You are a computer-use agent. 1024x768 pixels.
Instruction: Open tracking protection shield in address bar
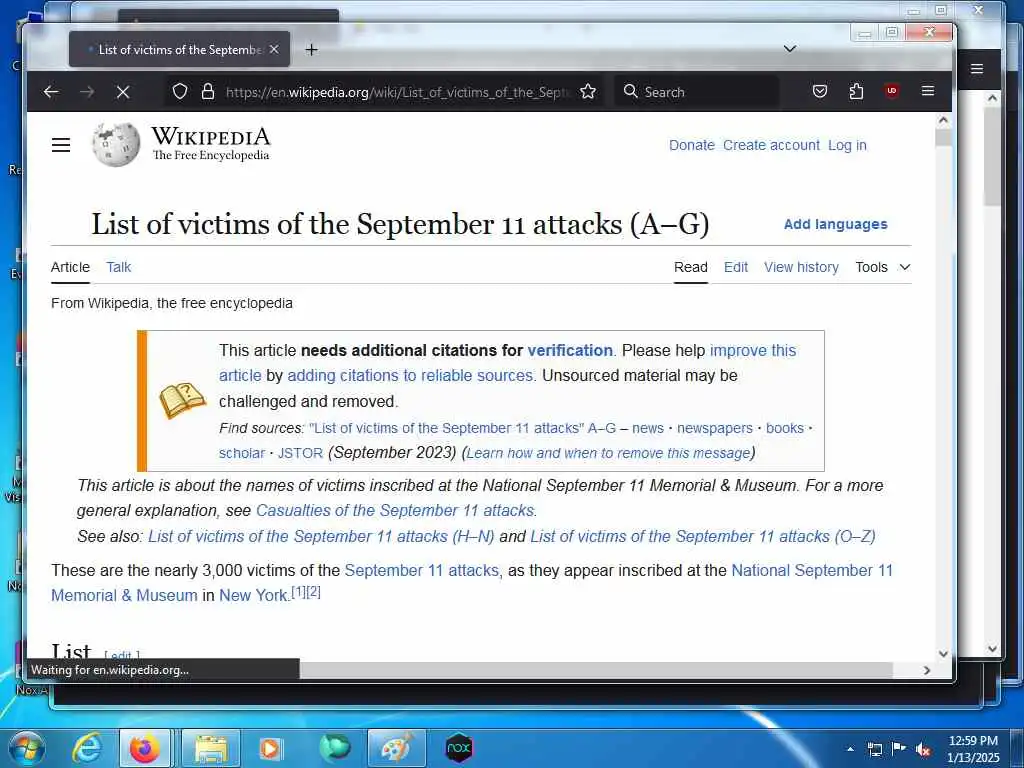click(180, 91)
